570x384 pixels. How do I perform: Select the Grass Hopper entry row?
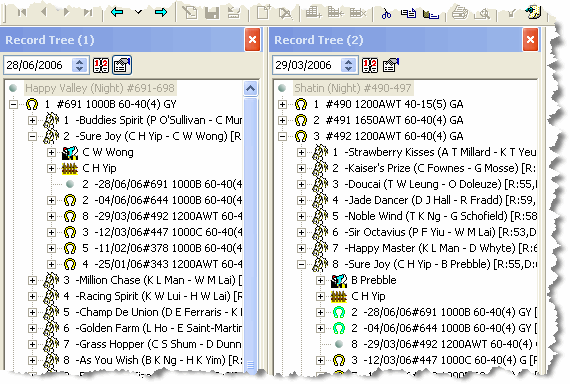[x=153, y=344]
